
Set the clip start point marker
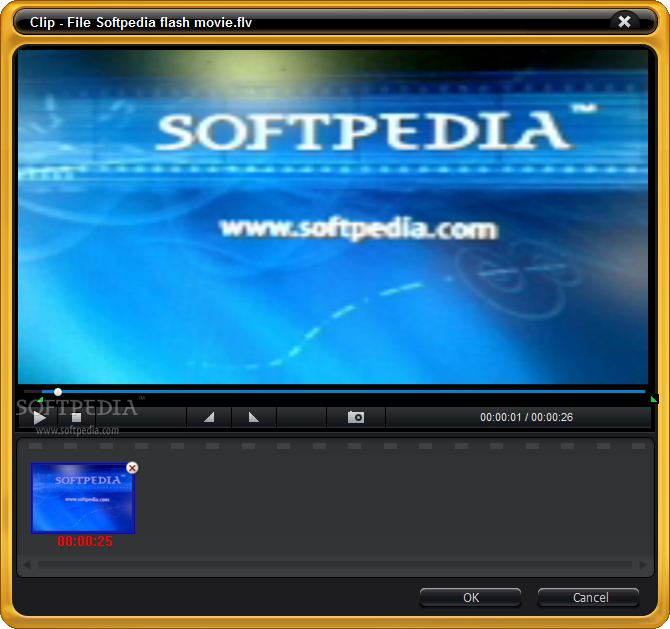tap(209, 417)
